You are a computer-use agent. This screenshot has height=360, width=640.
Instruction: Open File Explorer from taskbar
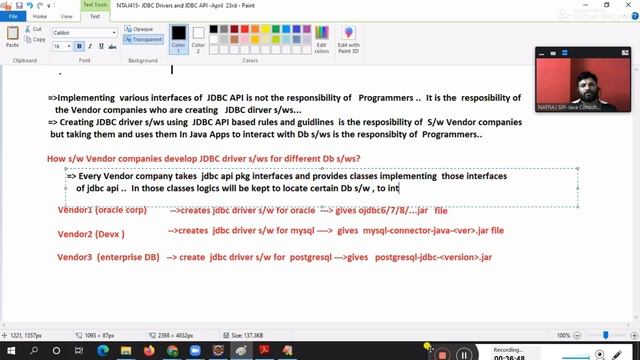coord(126,351)
